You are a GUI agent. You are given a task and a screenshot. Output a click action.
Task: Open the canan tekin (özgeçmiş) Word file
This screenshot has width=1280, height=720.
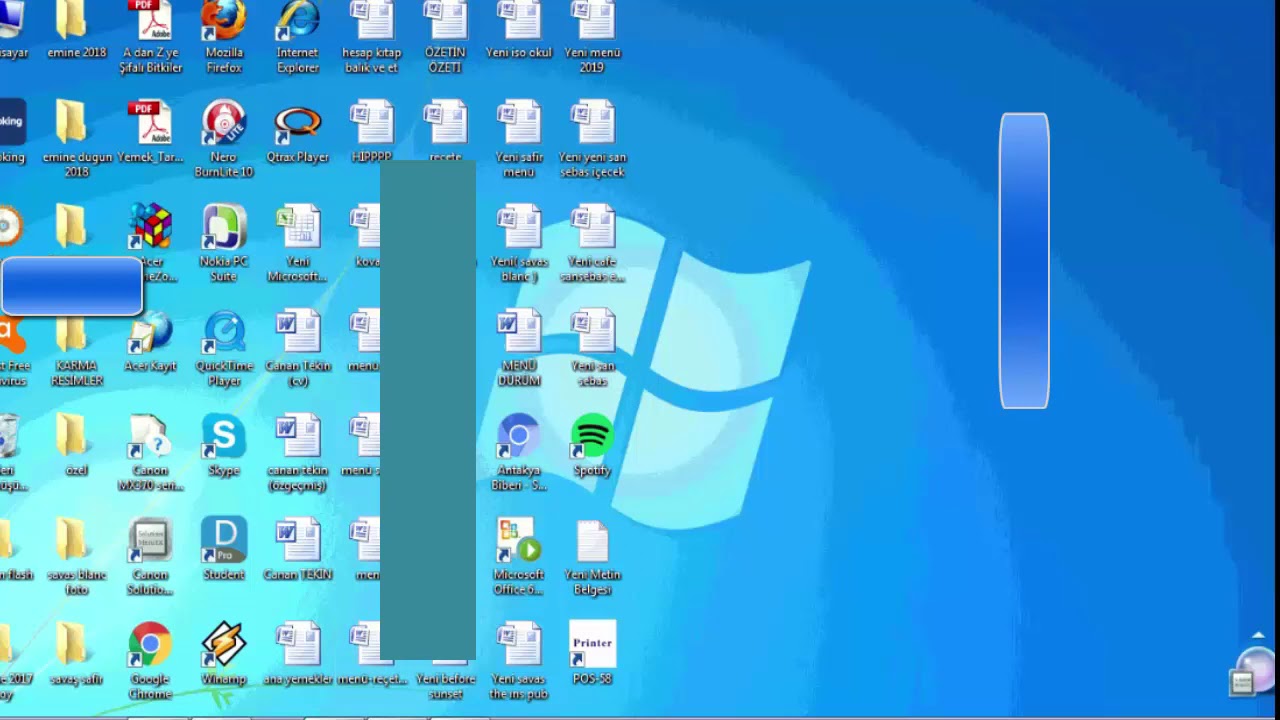click(298, 452)
